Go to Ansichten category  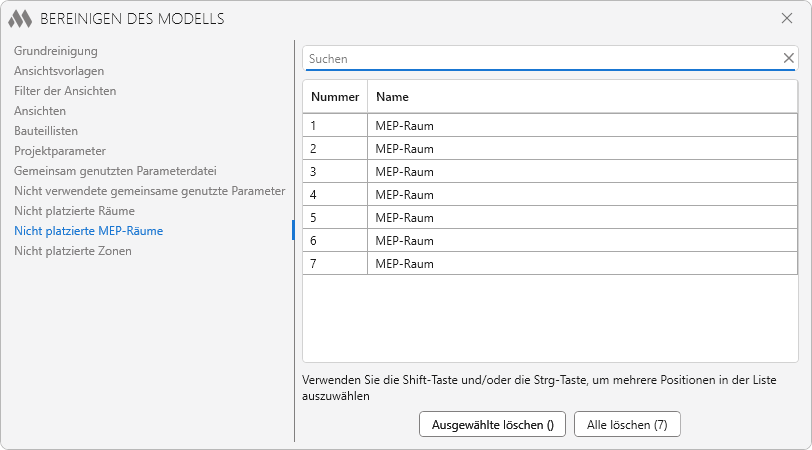click(40, 111)
